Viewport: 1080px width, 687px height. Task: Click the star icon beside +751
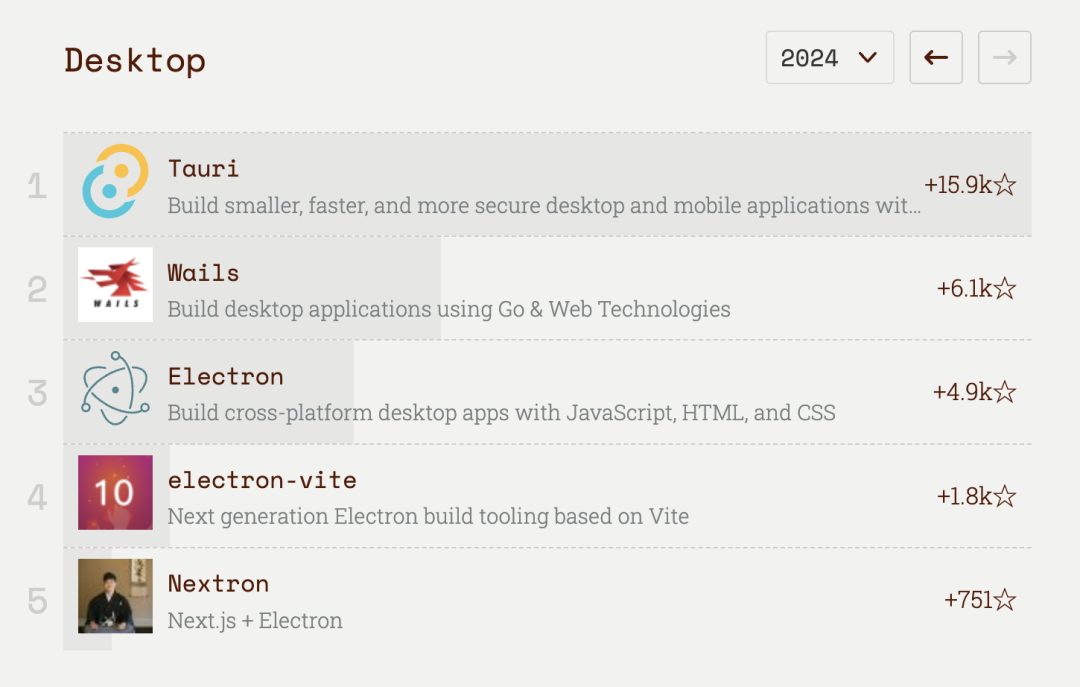(1005, 599)
